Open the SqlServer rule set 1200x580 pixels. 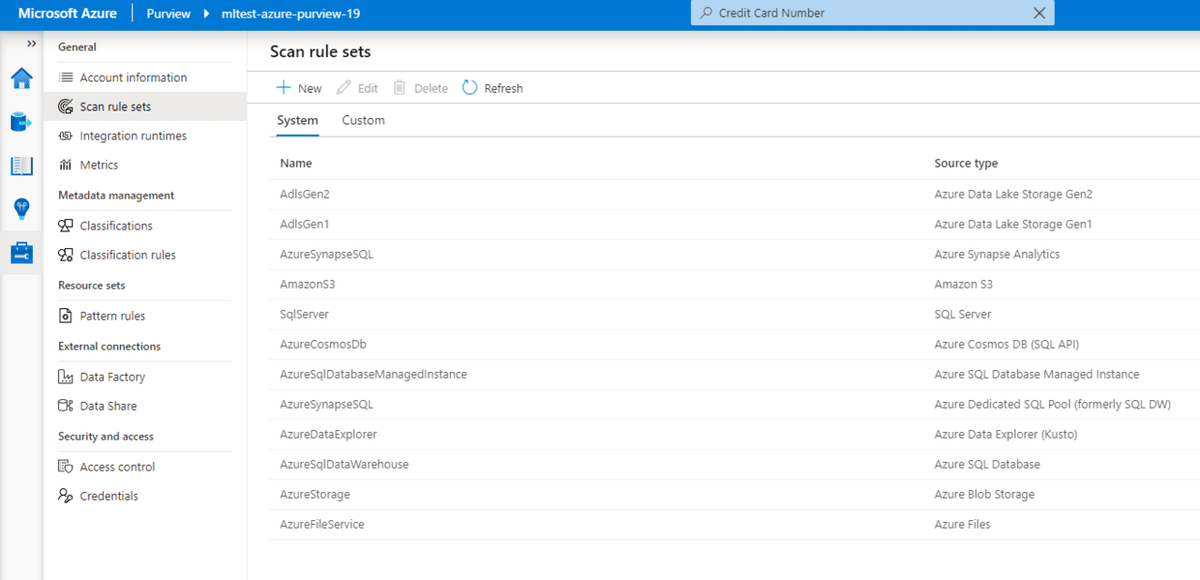point(304,314)
